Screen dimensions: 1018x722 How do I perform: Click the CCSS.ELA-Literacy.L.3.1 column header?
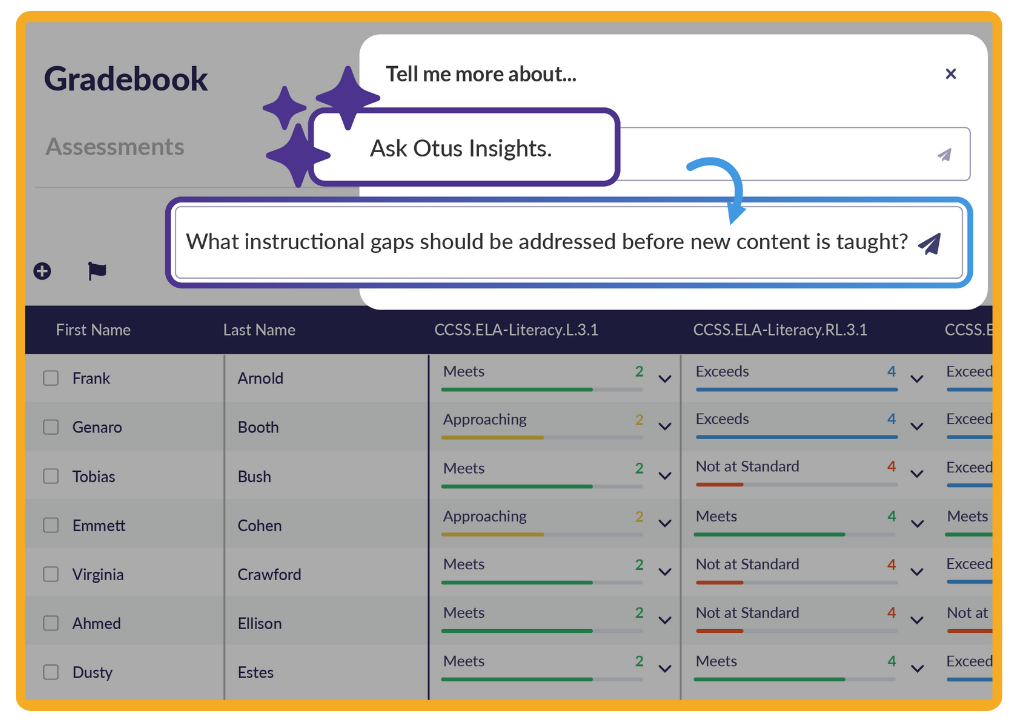517,329
